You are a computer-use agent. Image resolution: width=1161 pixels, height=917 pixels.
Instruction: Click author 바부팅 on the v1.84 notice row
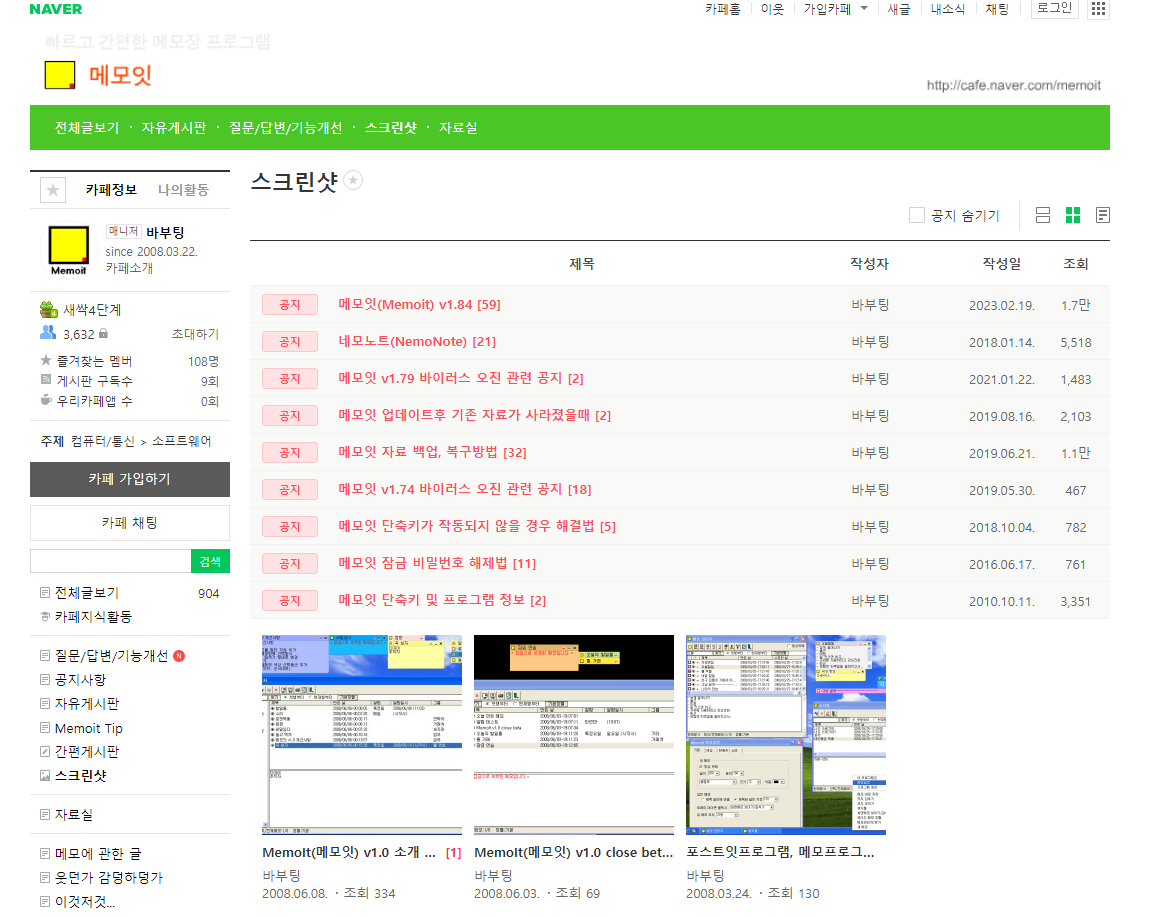[x=870, y=304]
